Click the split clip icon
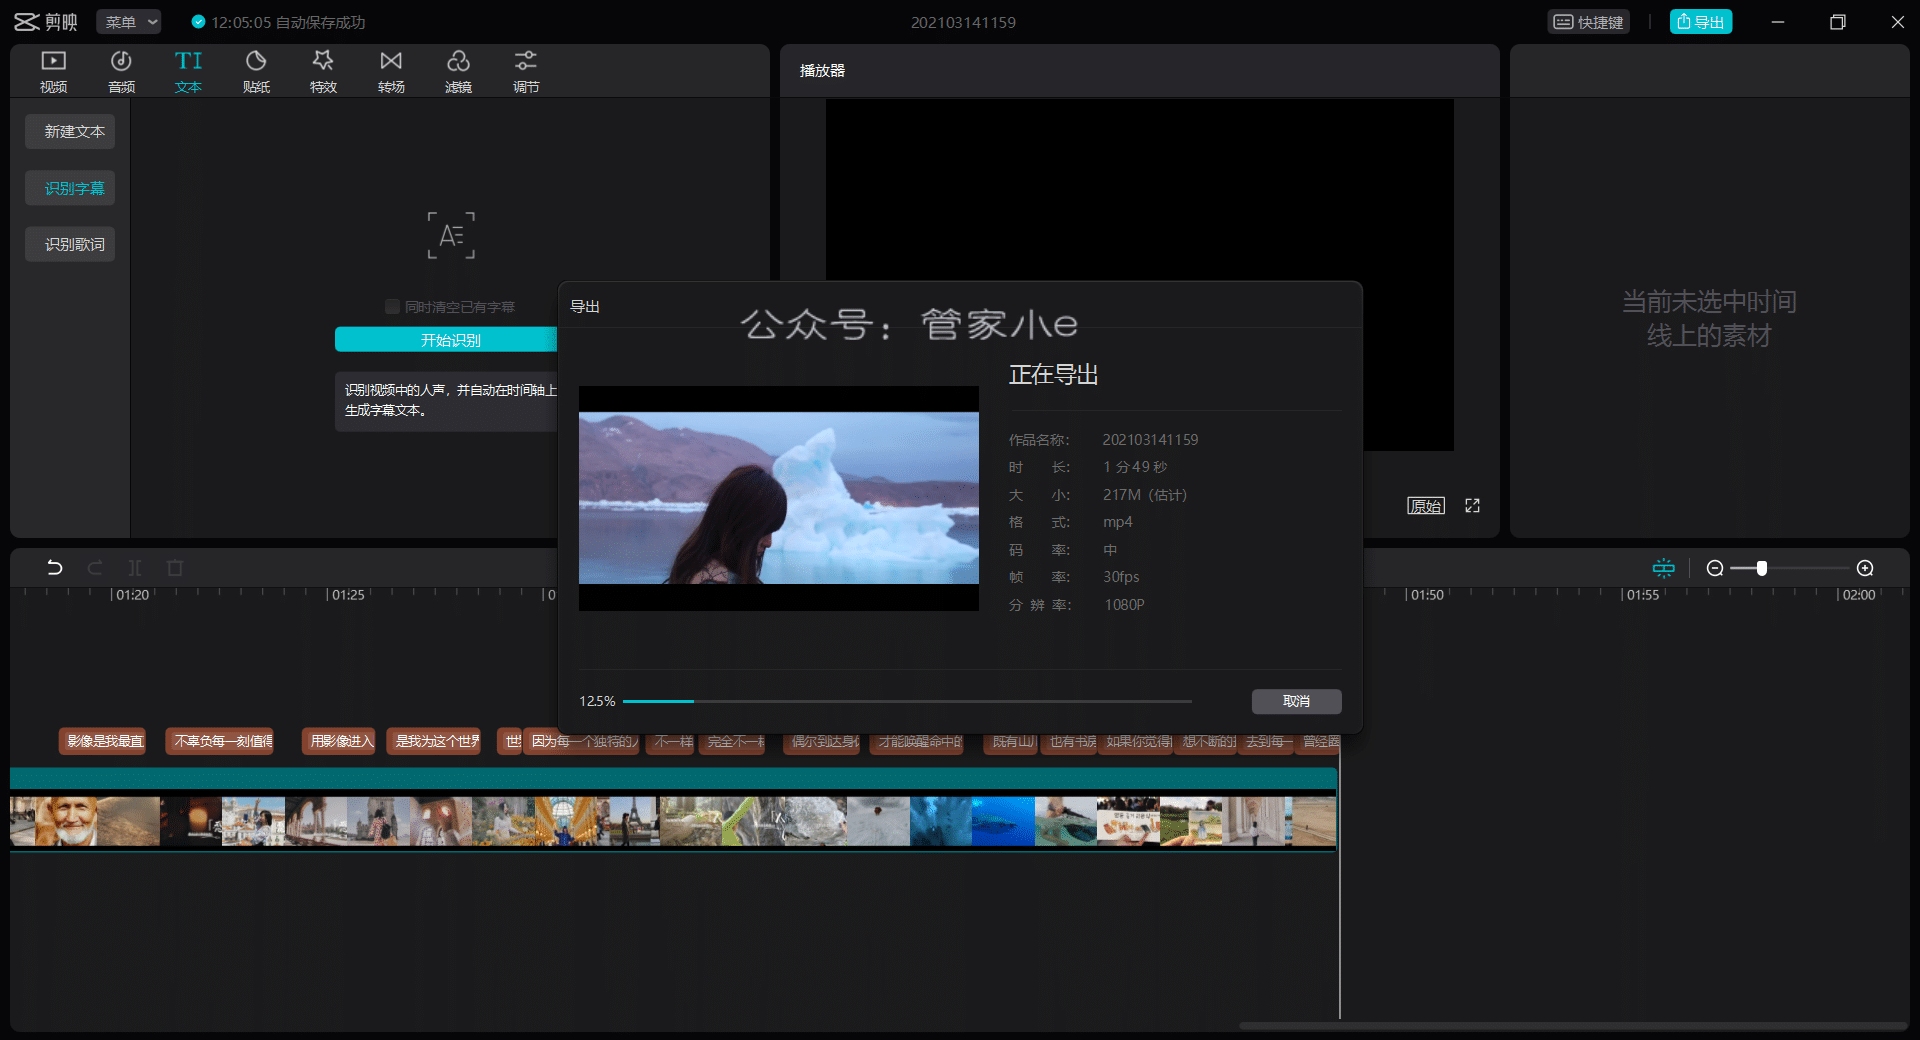Screen dimensions: 1920x1040 click(x=135, y=568)
